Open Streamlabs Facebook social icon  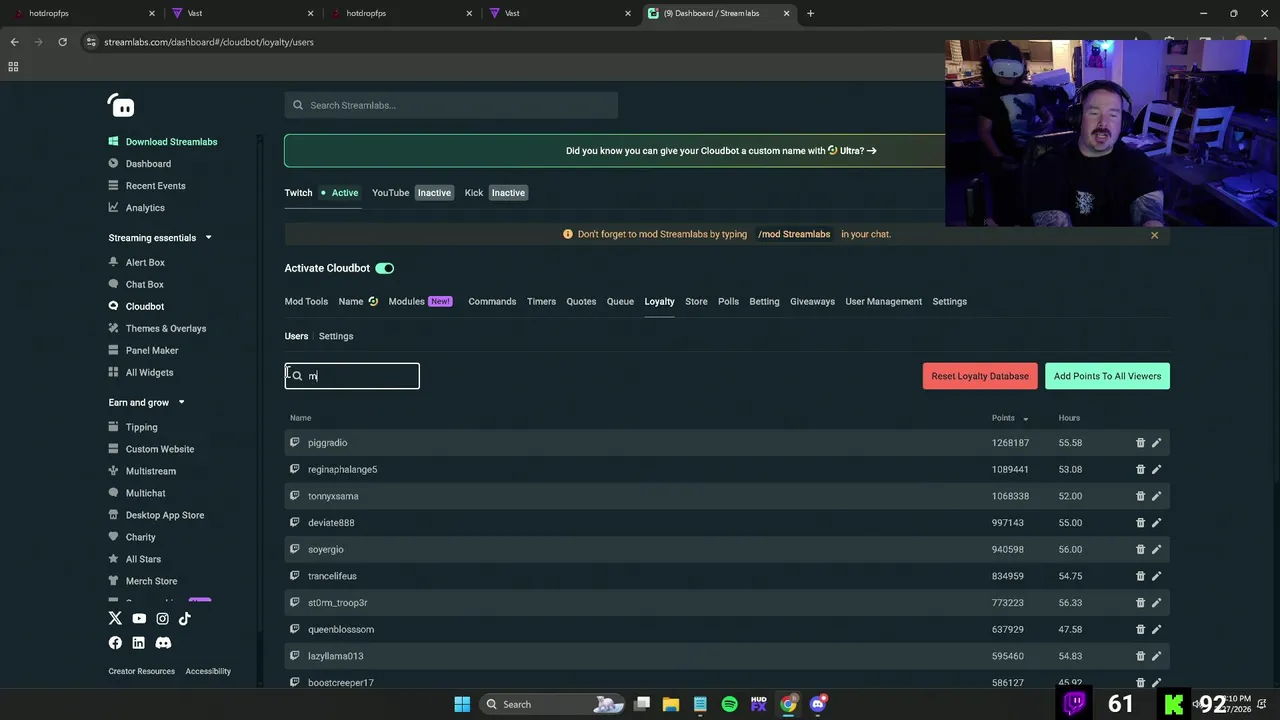pyautogui.click(x=115, y=643)
